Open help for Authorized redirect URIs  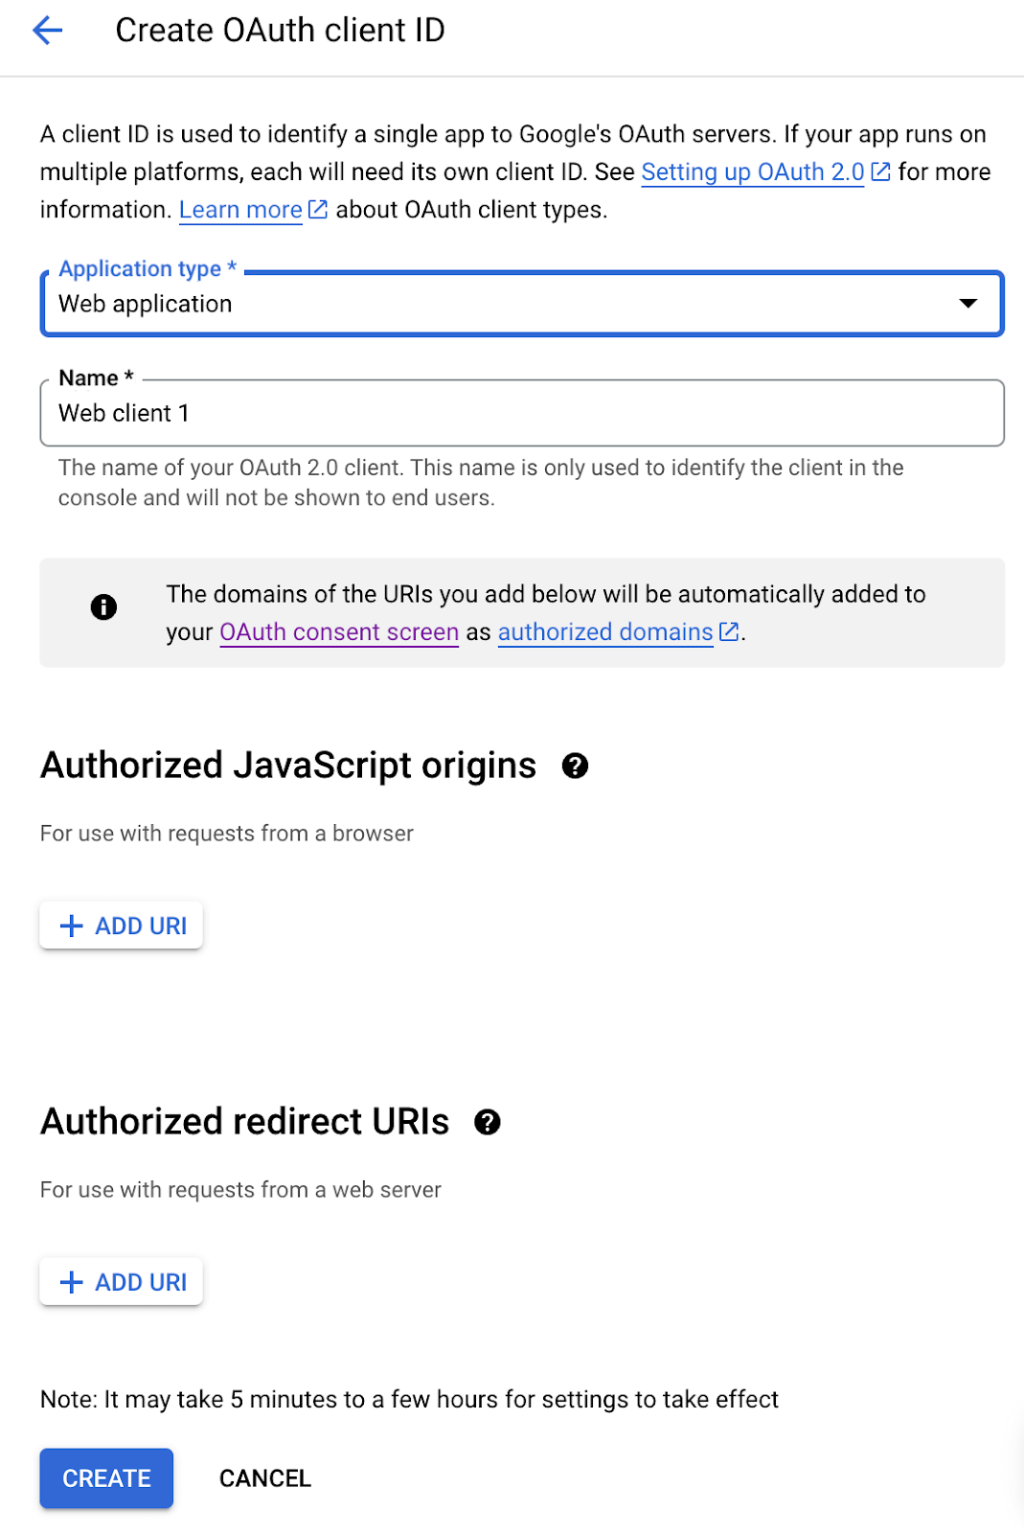pyautogui.click(x=488, y=1122)
